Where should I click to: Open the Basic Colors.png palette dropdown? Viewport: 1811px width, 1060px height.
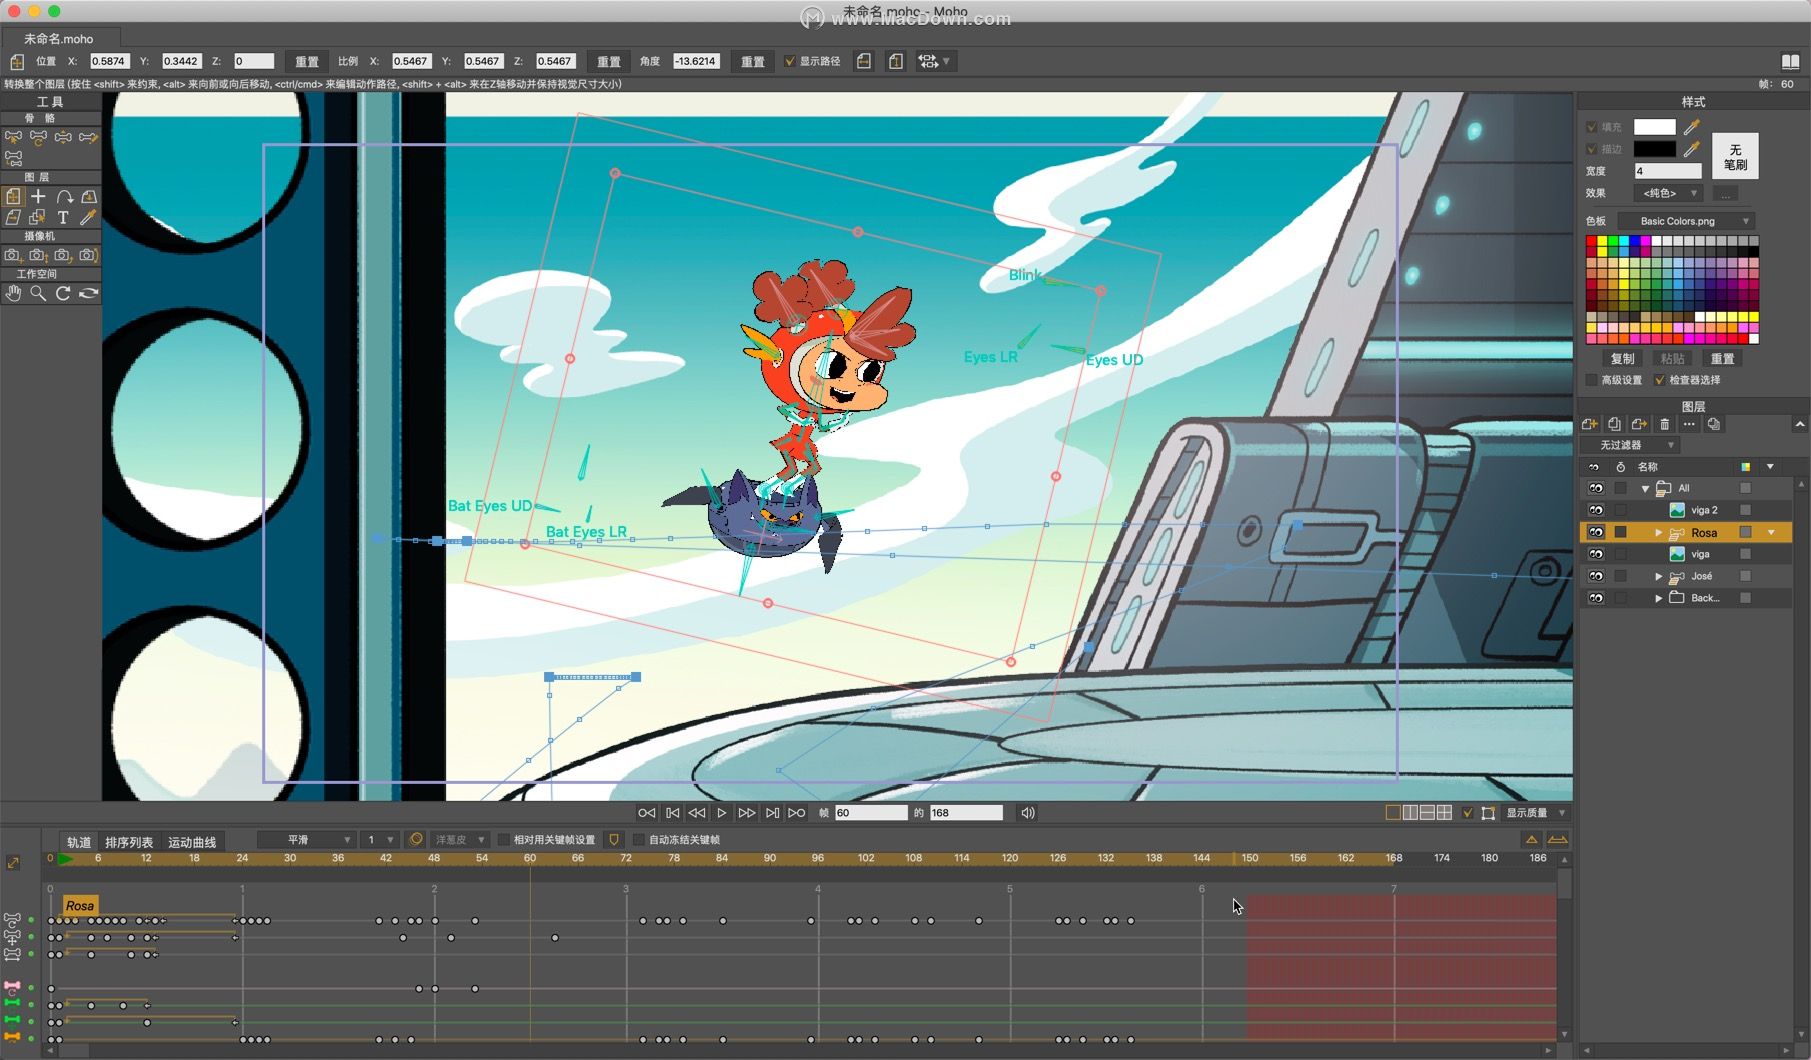pos(1685,221)
